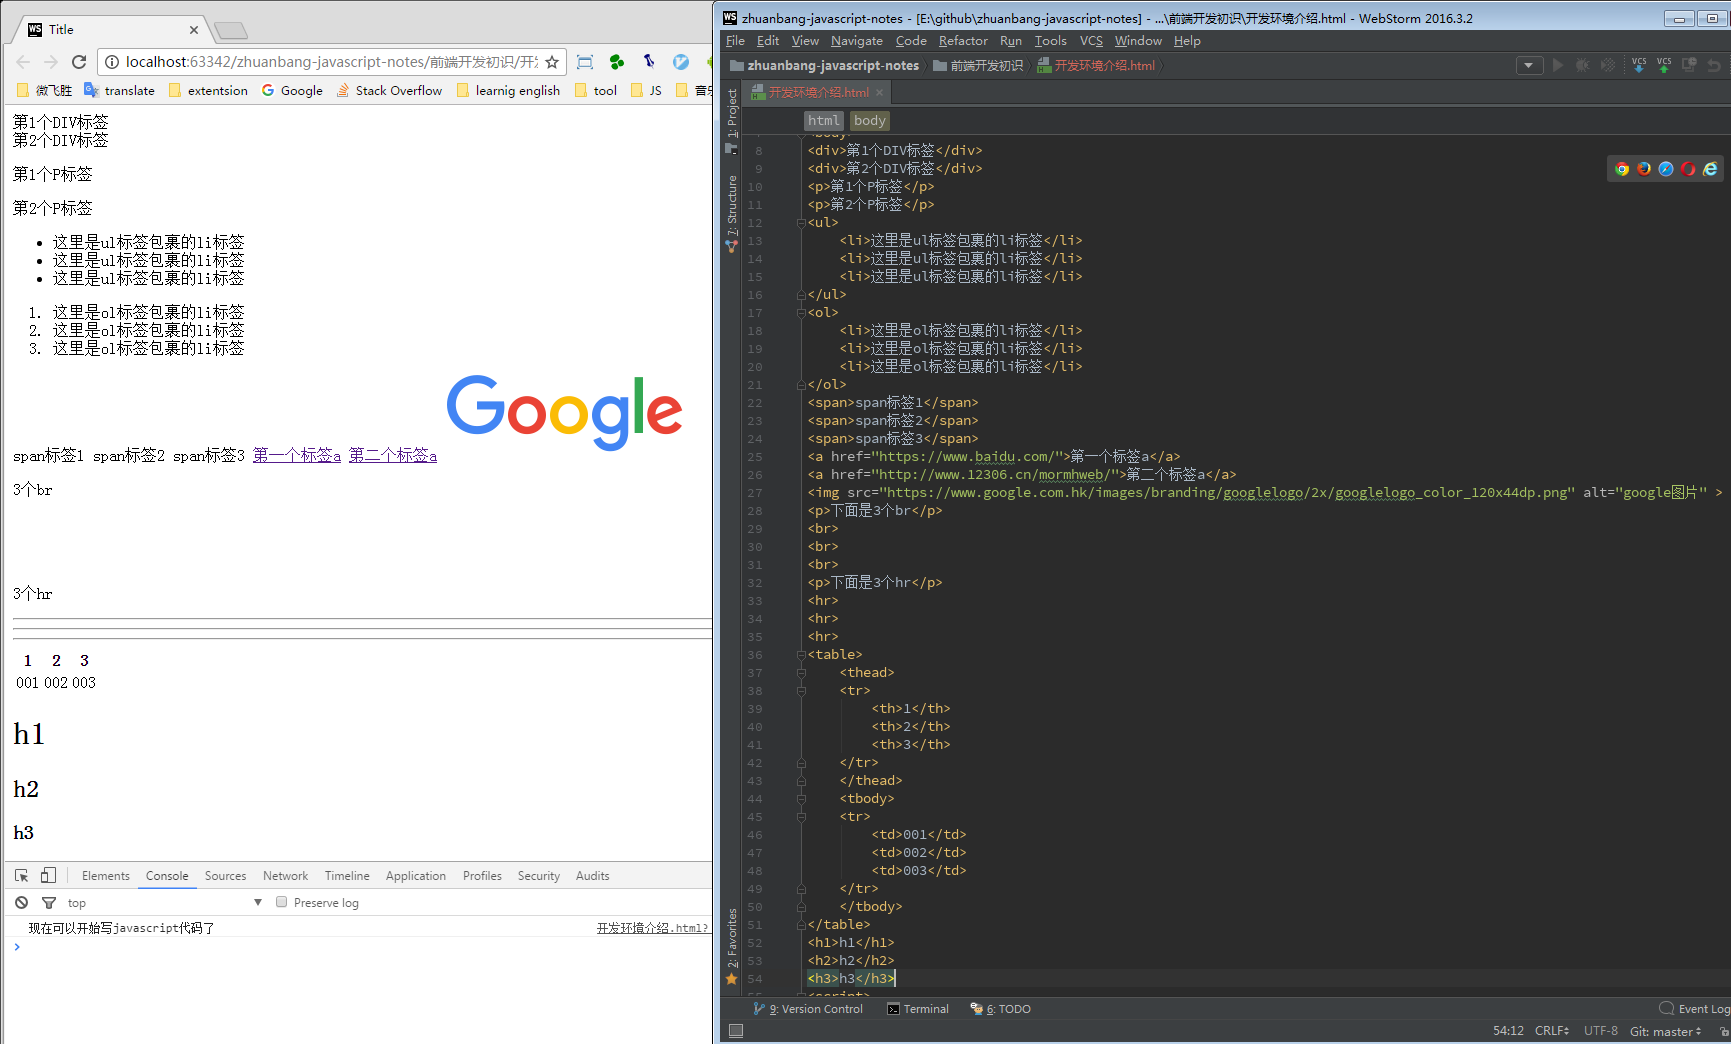
Task: Click the Chrome address bar URL
Action: click(x=331, y=62)
